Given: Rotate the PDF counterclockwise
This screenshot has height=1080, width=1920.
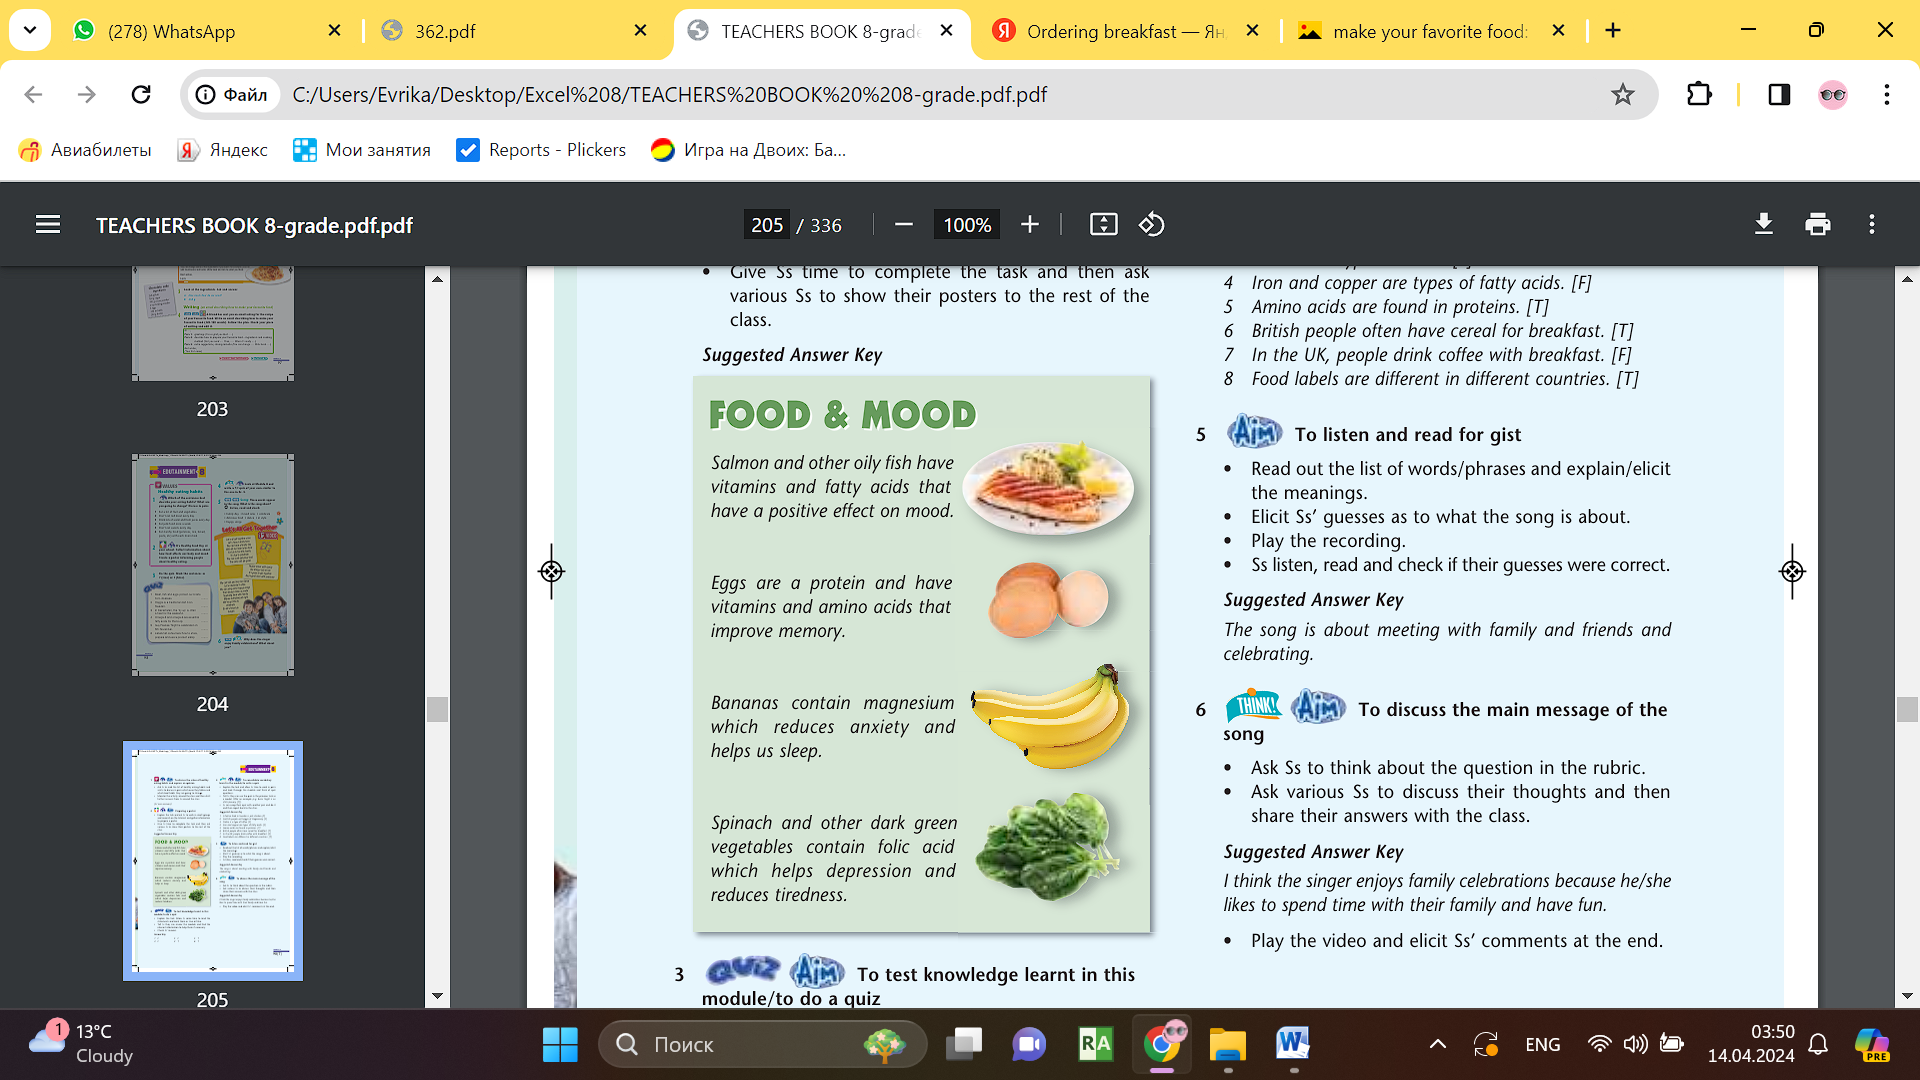Looking at the screenshot, I should (1151, 225).
